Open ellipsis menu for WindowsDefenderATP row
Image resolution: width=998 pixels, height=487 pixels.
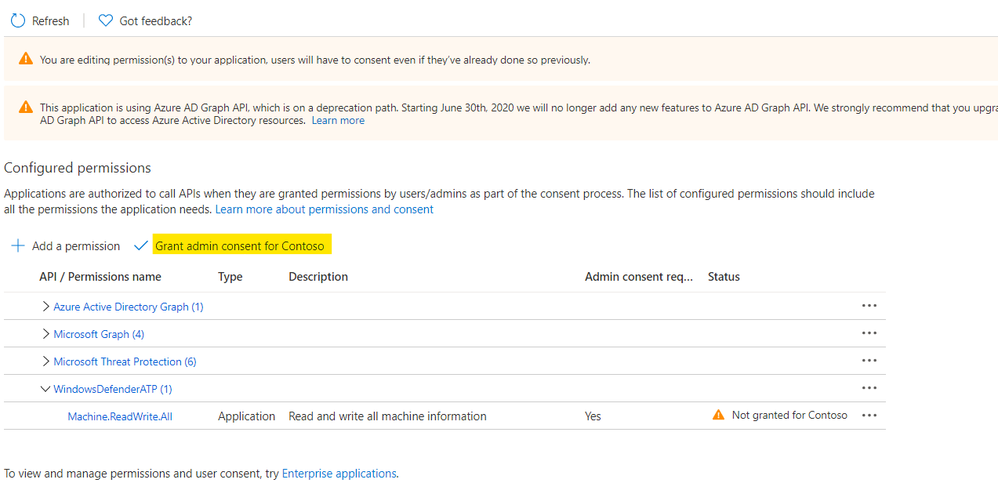(x=868, y=389)
